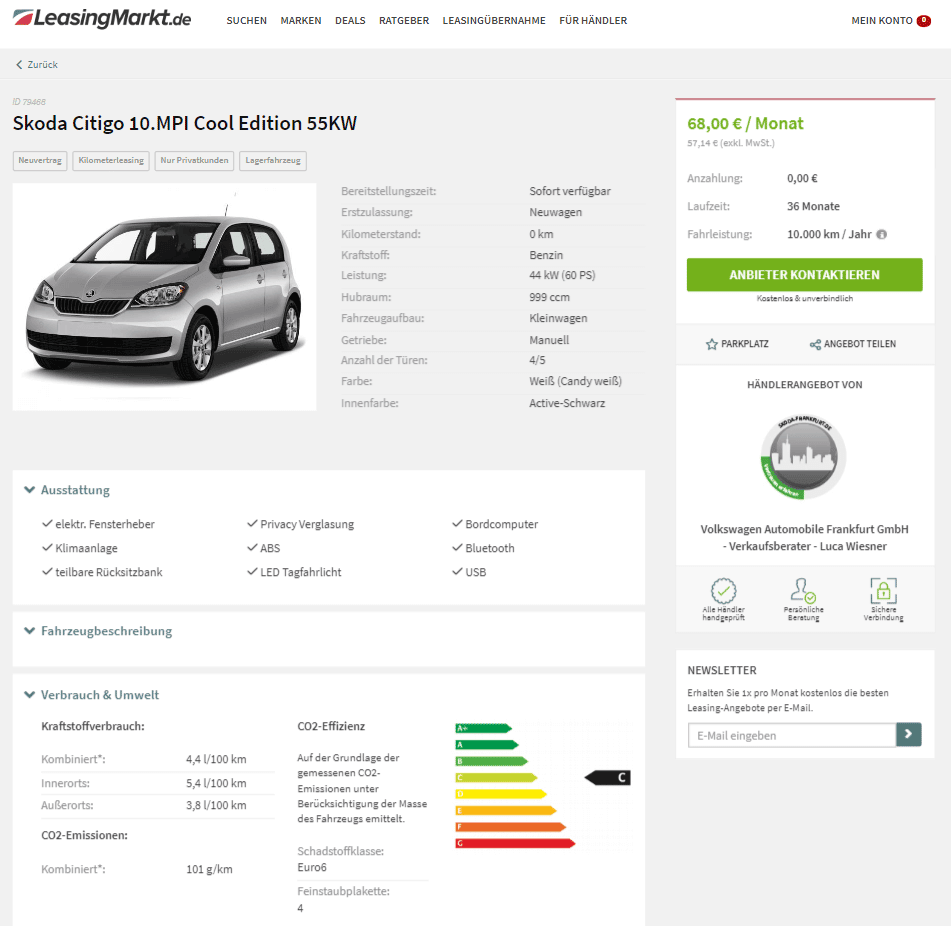951x926 pixels.
Task: Open MEIN KONTO account link
Action: 882,21
